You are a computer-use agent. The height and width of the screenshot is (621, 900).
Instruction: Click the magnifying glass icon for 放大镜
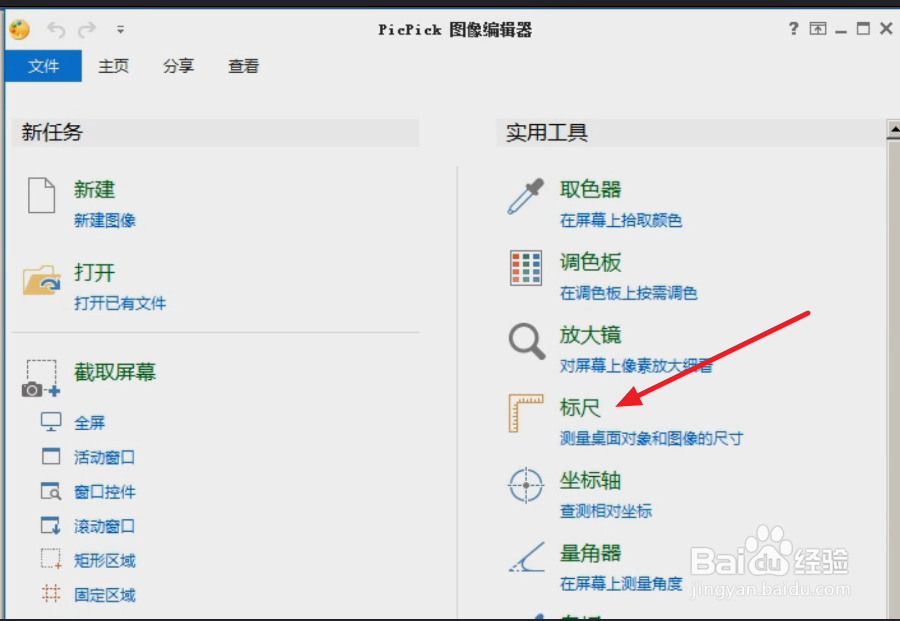pos(526,341)
